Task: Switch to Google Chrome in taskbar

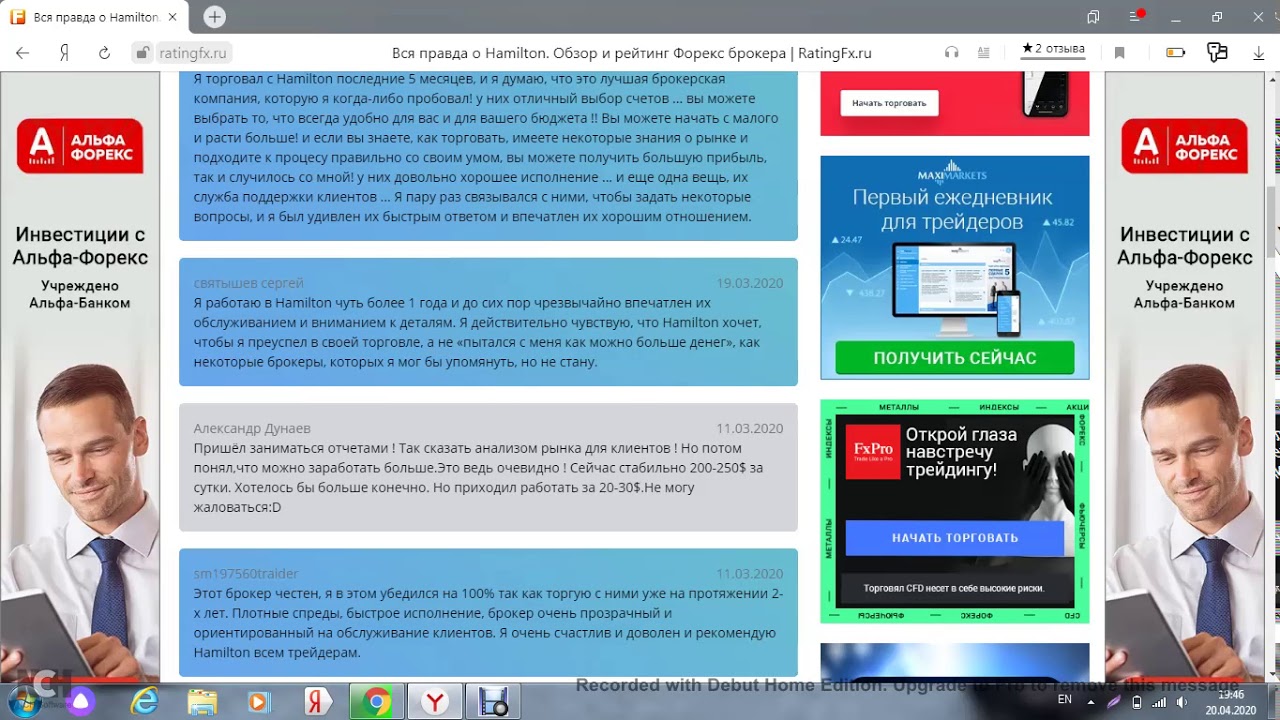Action: pyautogui.click(x=377, y=702)
